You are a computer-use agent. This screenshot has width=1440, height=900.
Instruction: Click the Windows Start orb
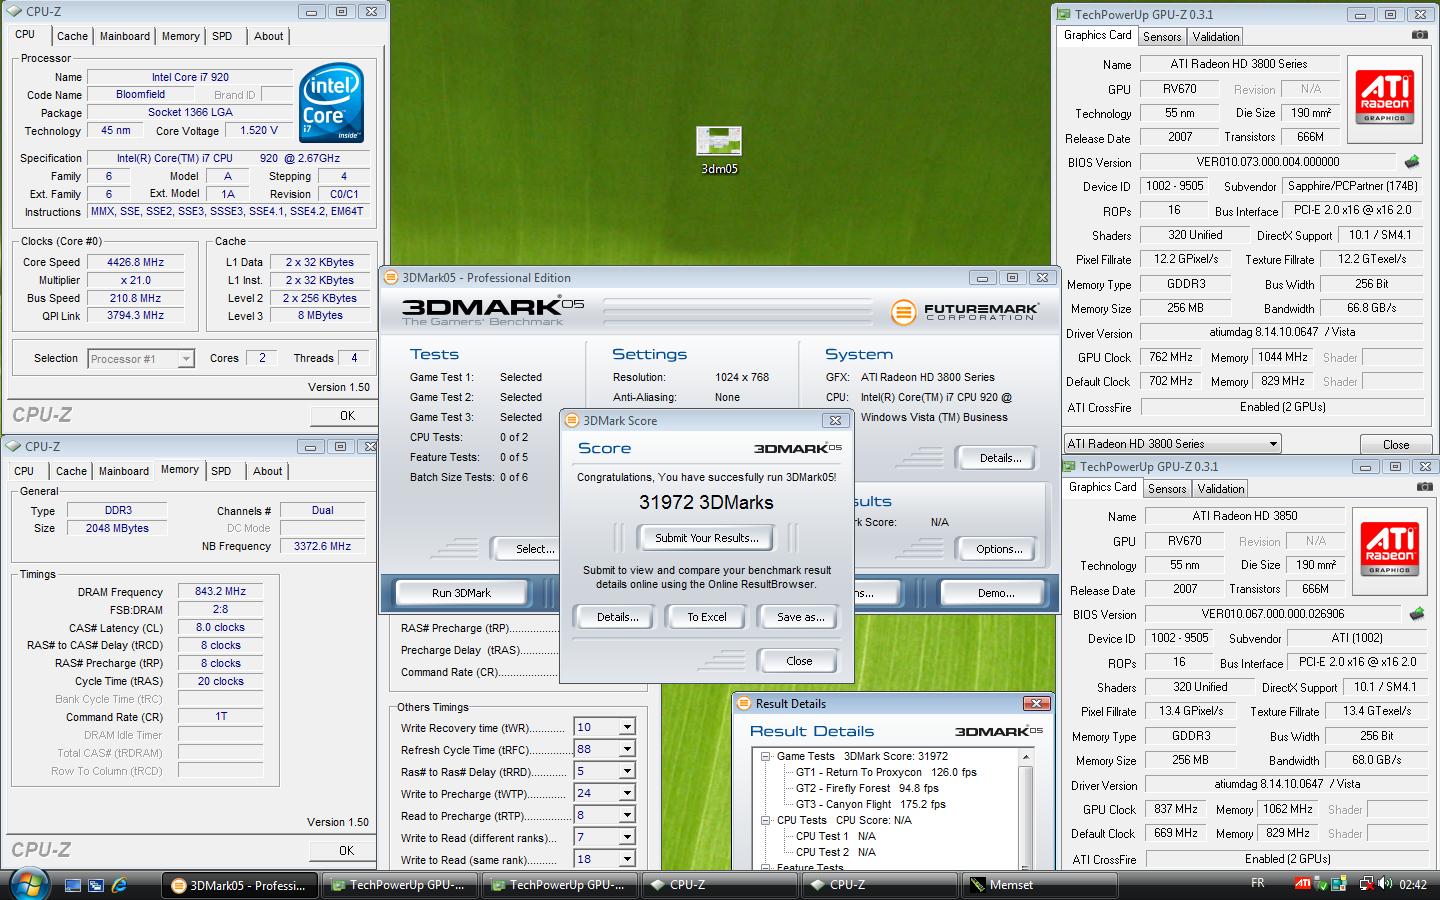click(27, 884)
